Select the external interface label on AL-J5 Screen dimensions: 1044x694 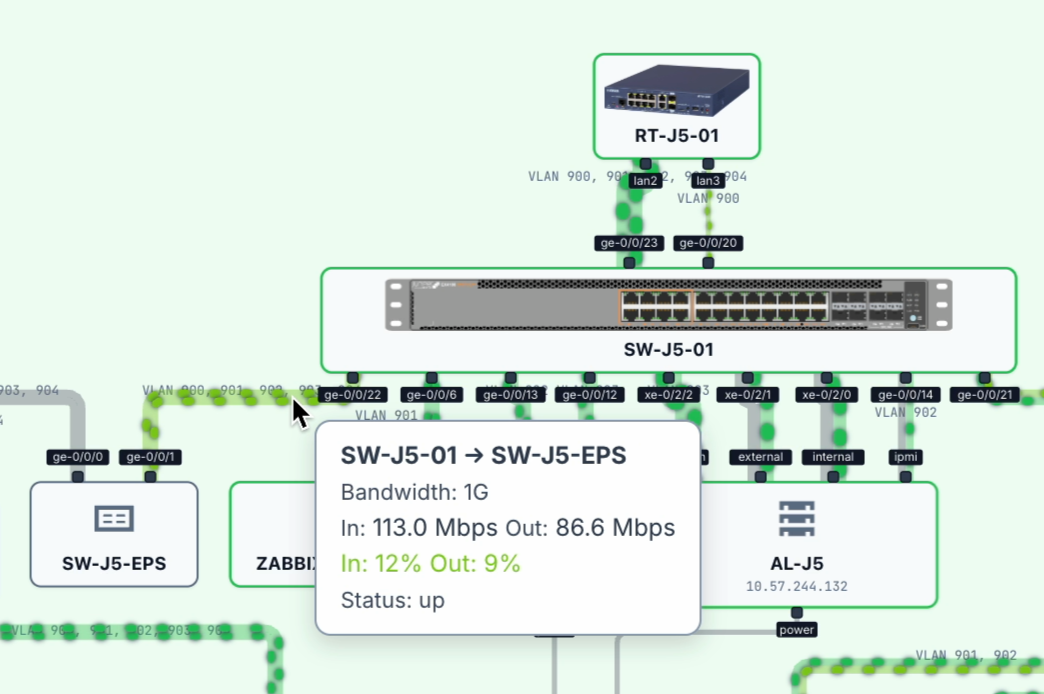pos(759,457)
